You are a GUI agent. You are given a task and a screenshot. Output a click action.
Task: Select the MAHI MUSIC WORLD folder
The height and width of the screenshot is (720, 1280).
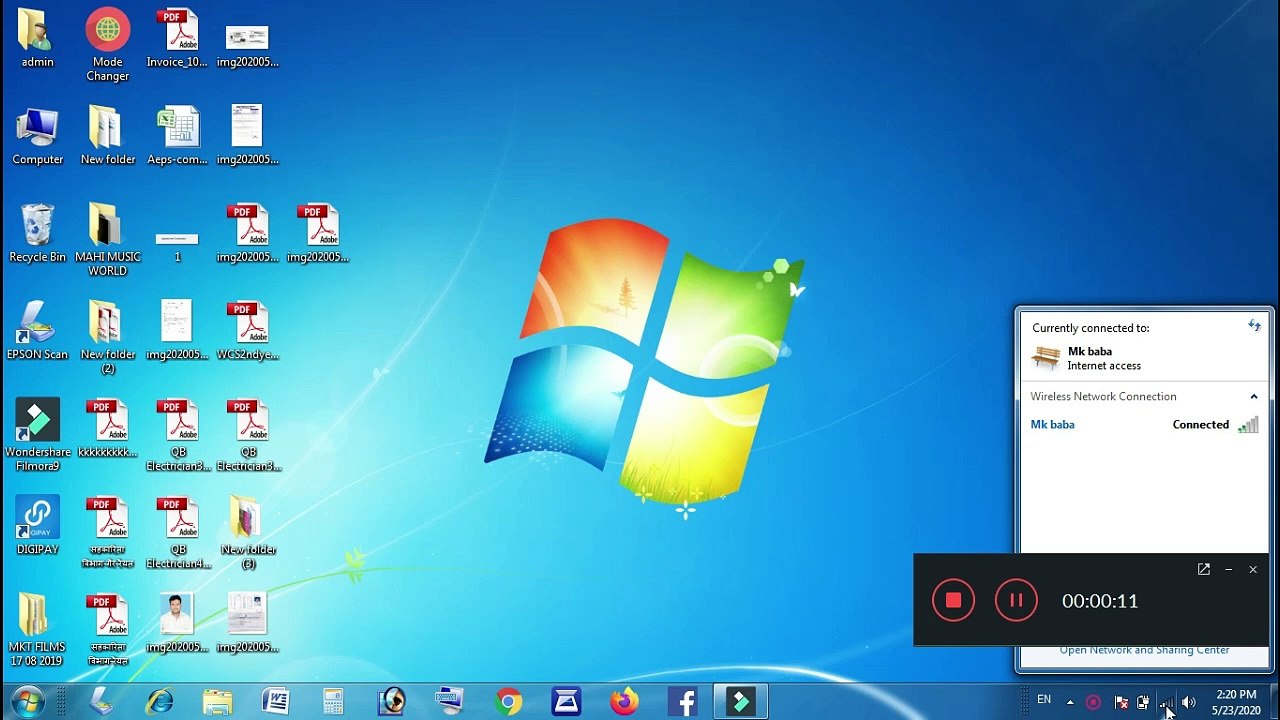(107, 240)
